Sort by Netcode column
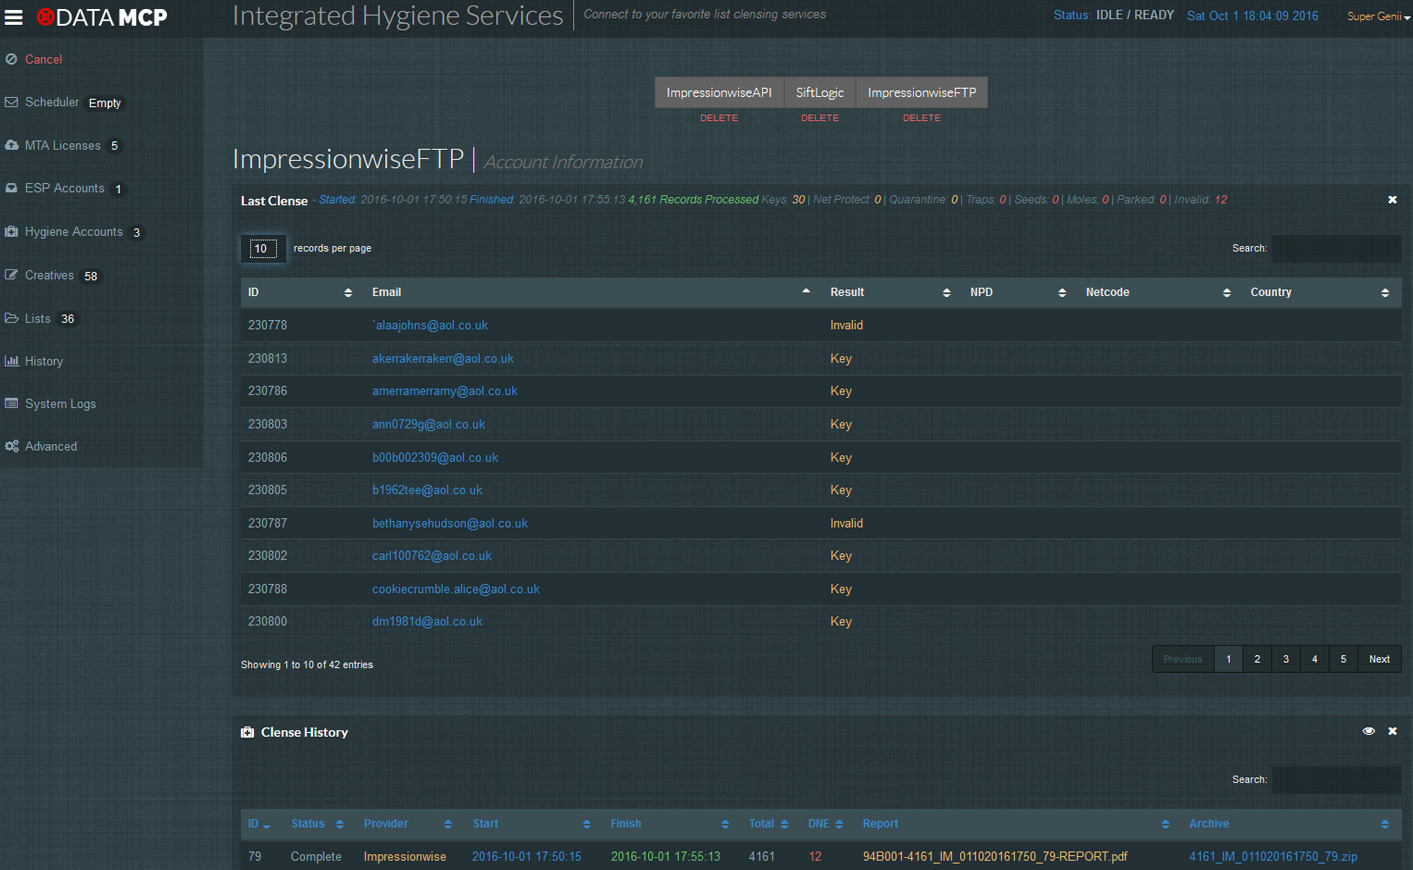The height and width of the screenshot is (870, 1413). (x=1161, y=292)
